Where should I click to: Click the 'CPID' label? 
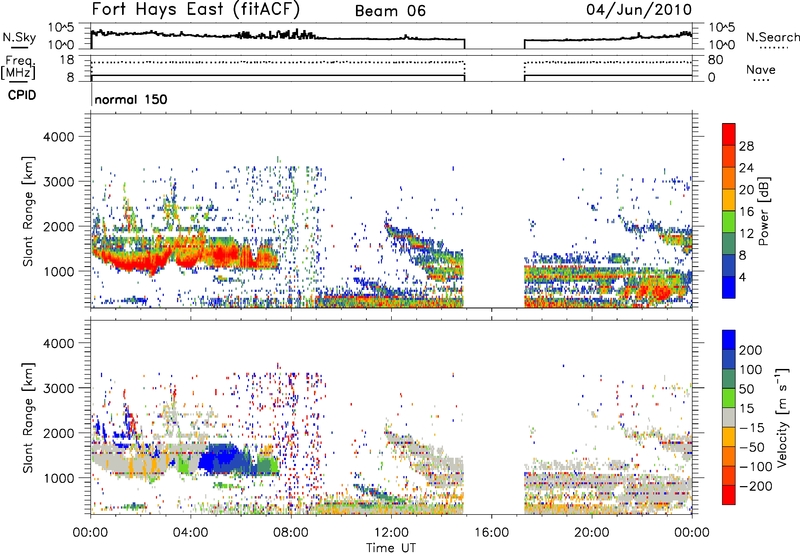[22, 95]
